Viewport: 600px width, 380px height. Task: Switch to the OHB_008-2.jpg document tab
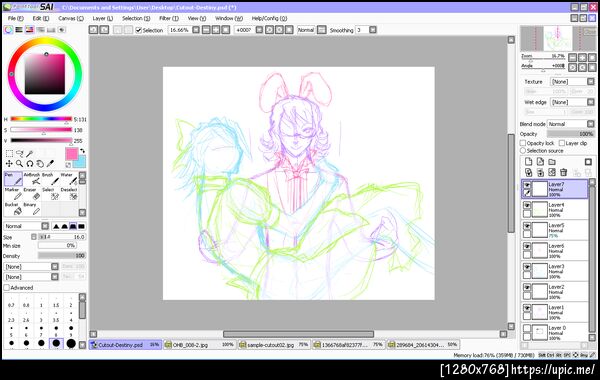pos(200,345)
